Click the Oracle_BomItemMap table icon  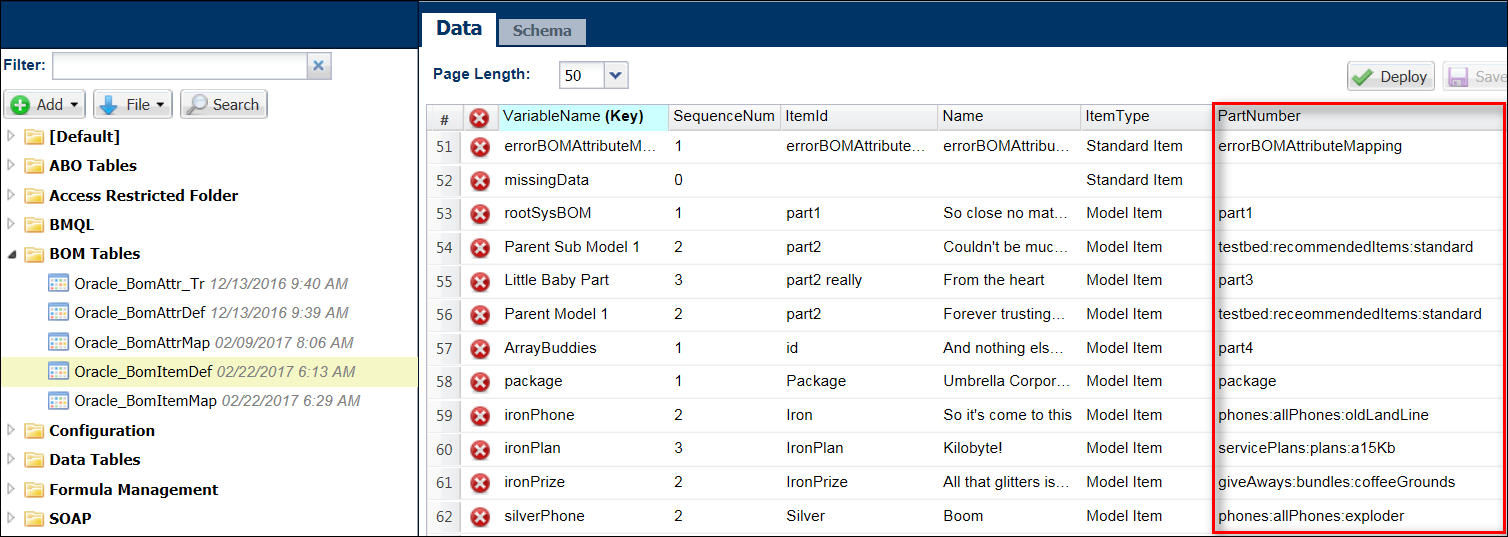[60, 401]
